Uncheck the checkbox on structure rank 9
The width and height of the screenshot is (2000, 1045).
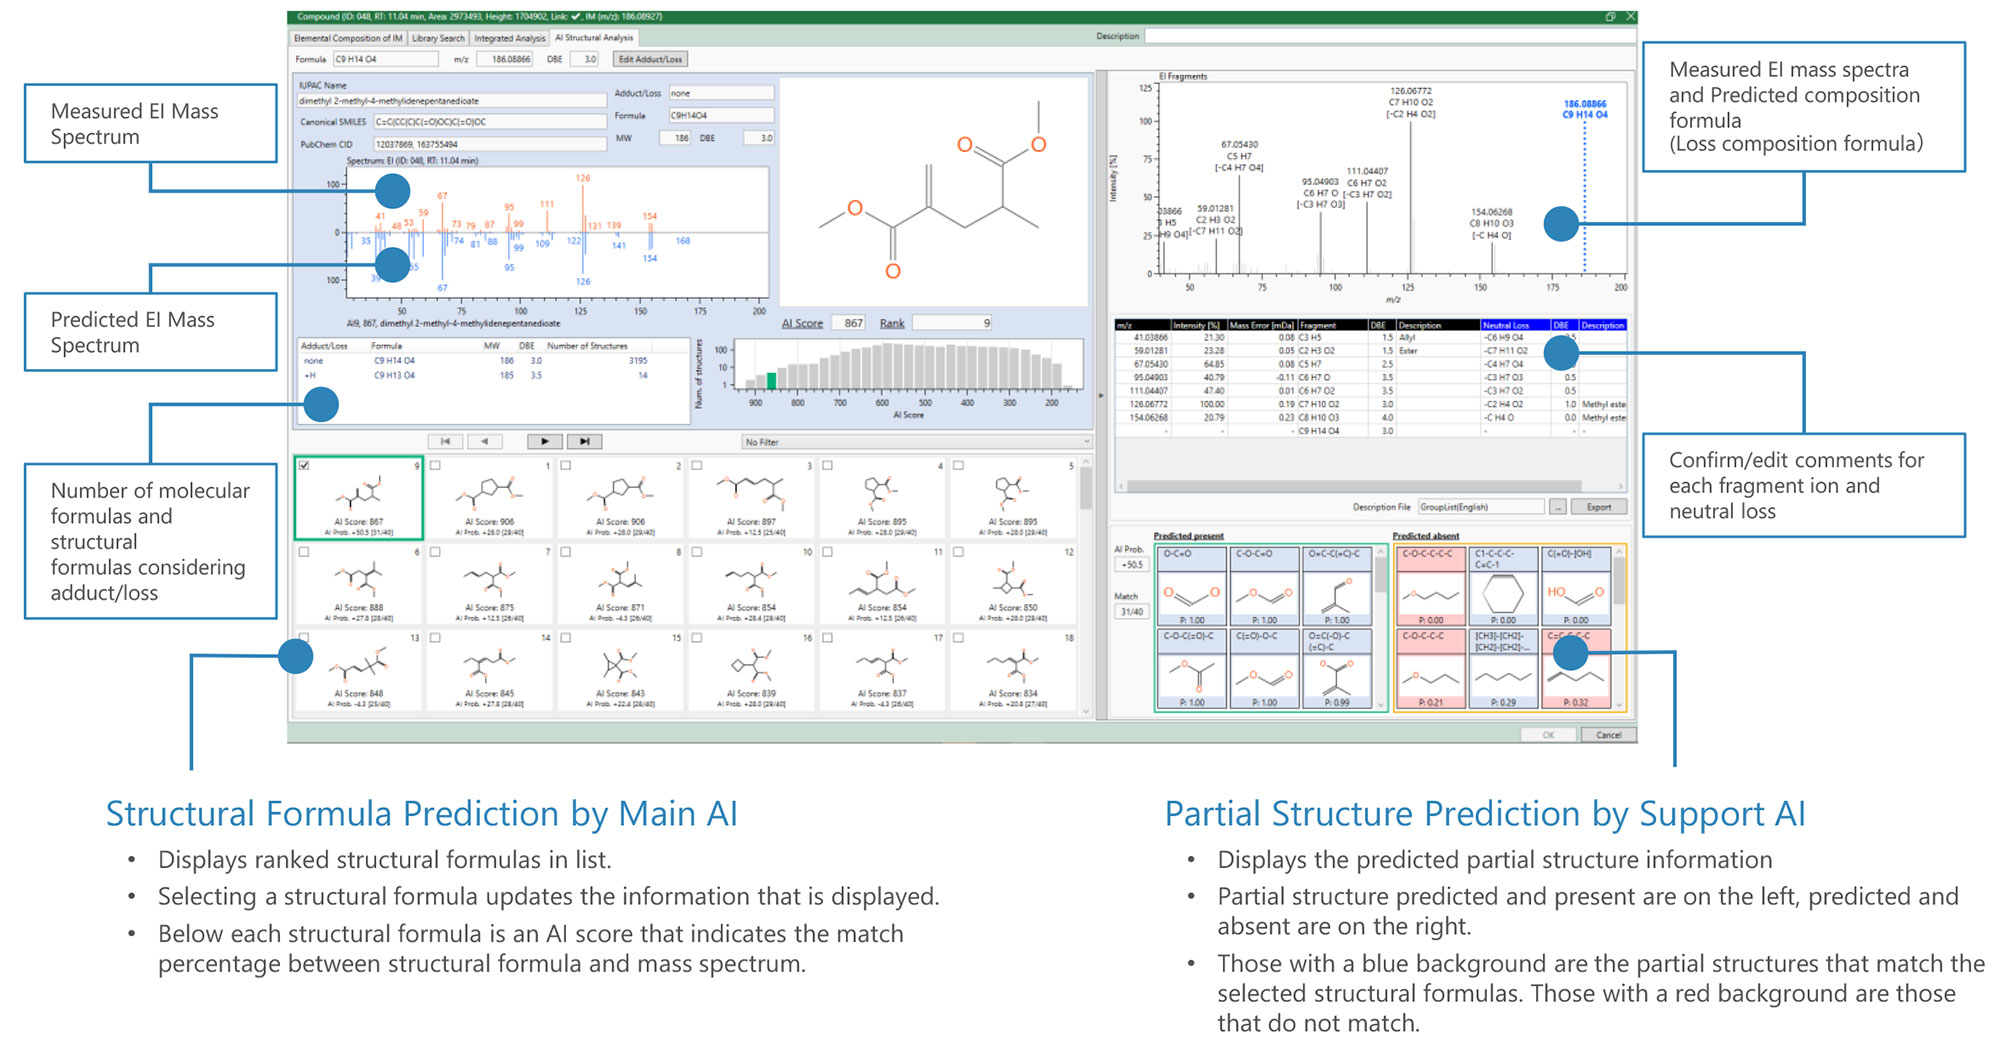point(304,466)
